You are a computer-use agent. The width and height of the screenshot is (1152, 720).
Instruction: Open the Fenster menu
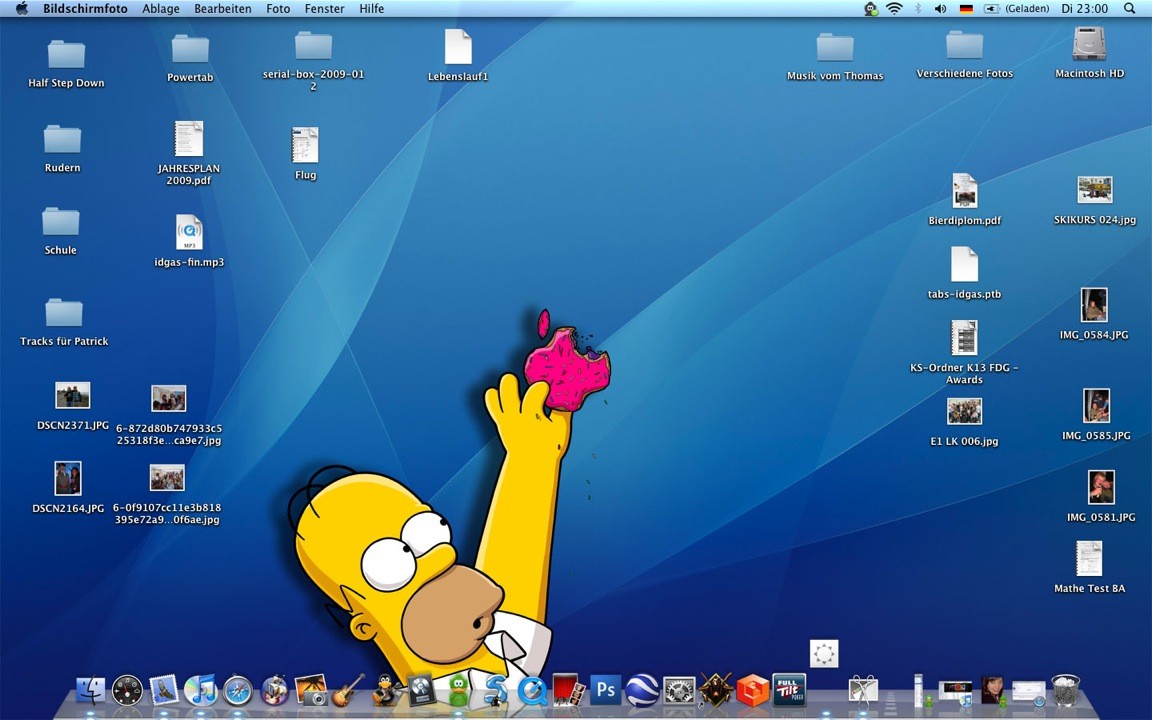pos(325,9)
